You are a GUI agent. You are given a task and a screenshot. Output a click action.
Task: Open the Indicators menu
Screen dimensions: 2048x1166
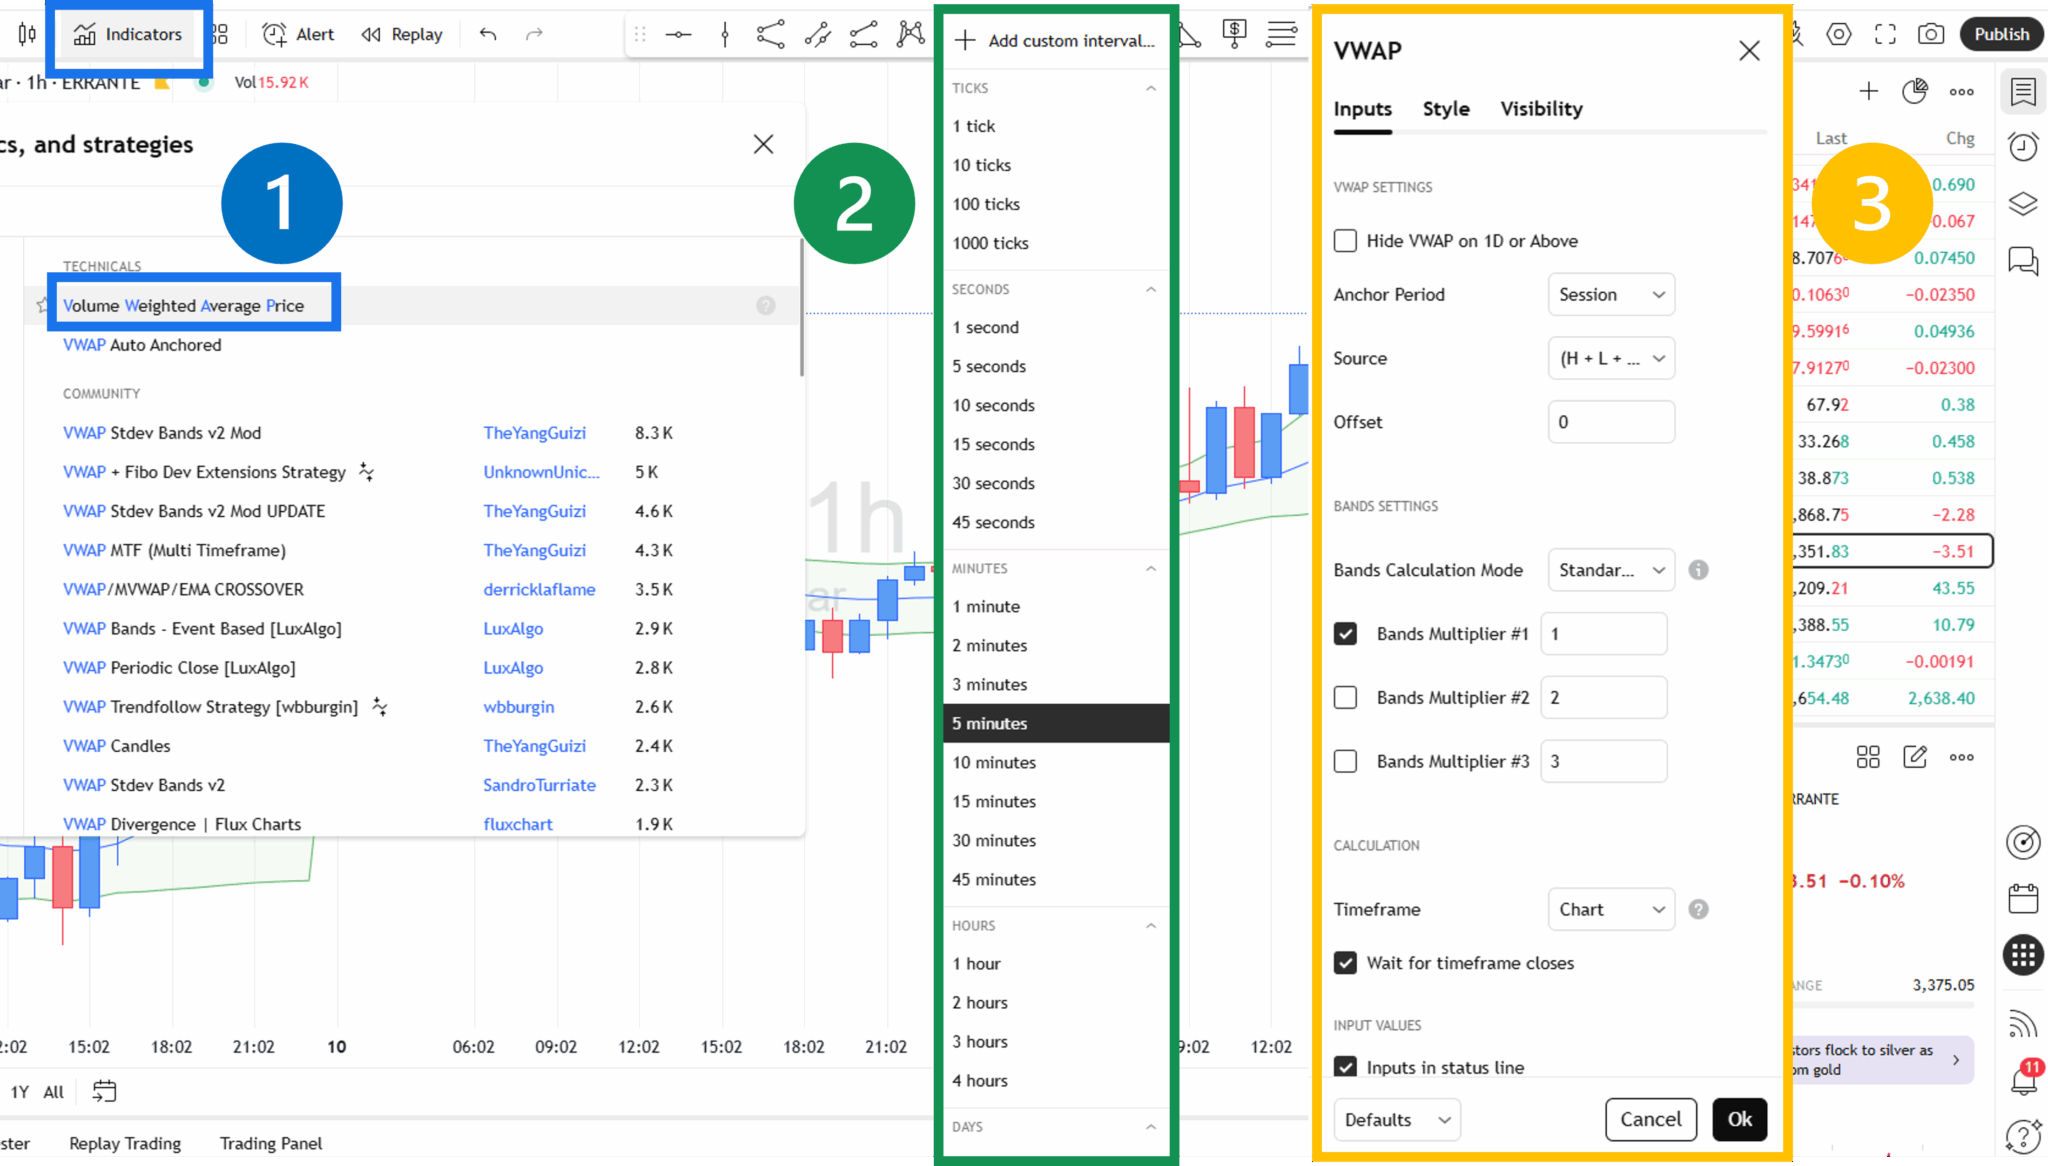[x=127, y=34]
